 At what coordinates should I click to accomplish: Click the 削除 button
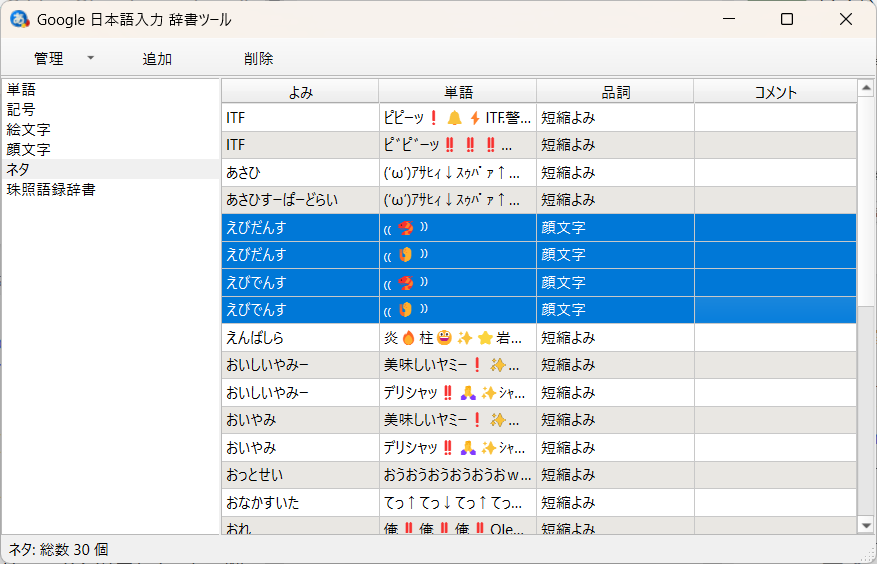pyautogui.click(x=258, y=59)
